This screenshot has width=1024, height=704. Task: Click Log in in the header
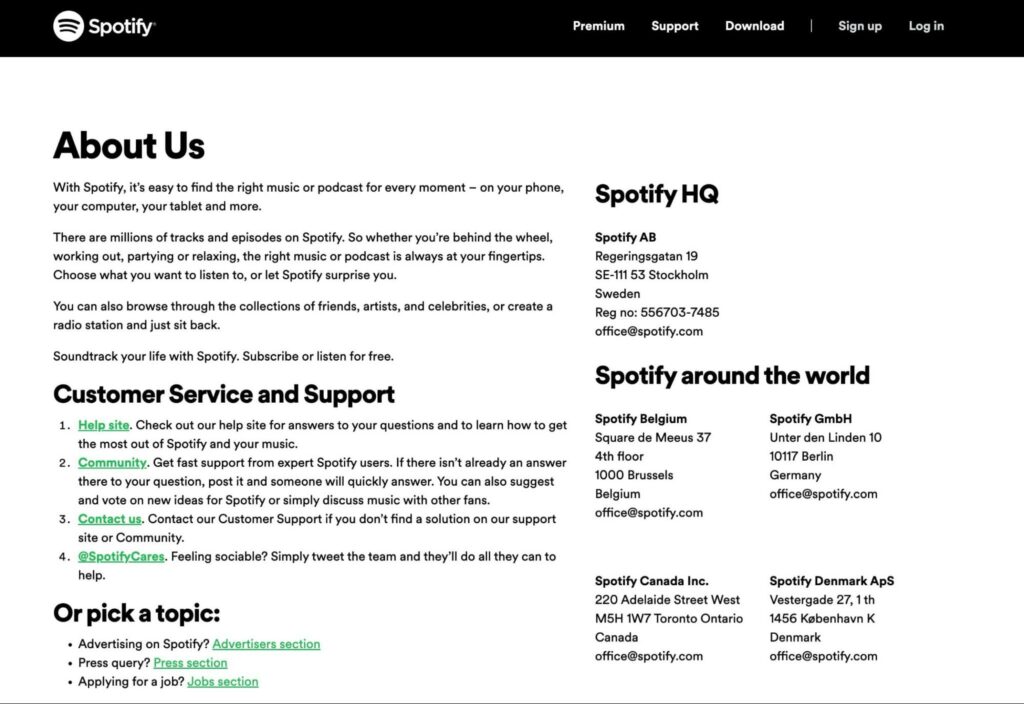926,26
